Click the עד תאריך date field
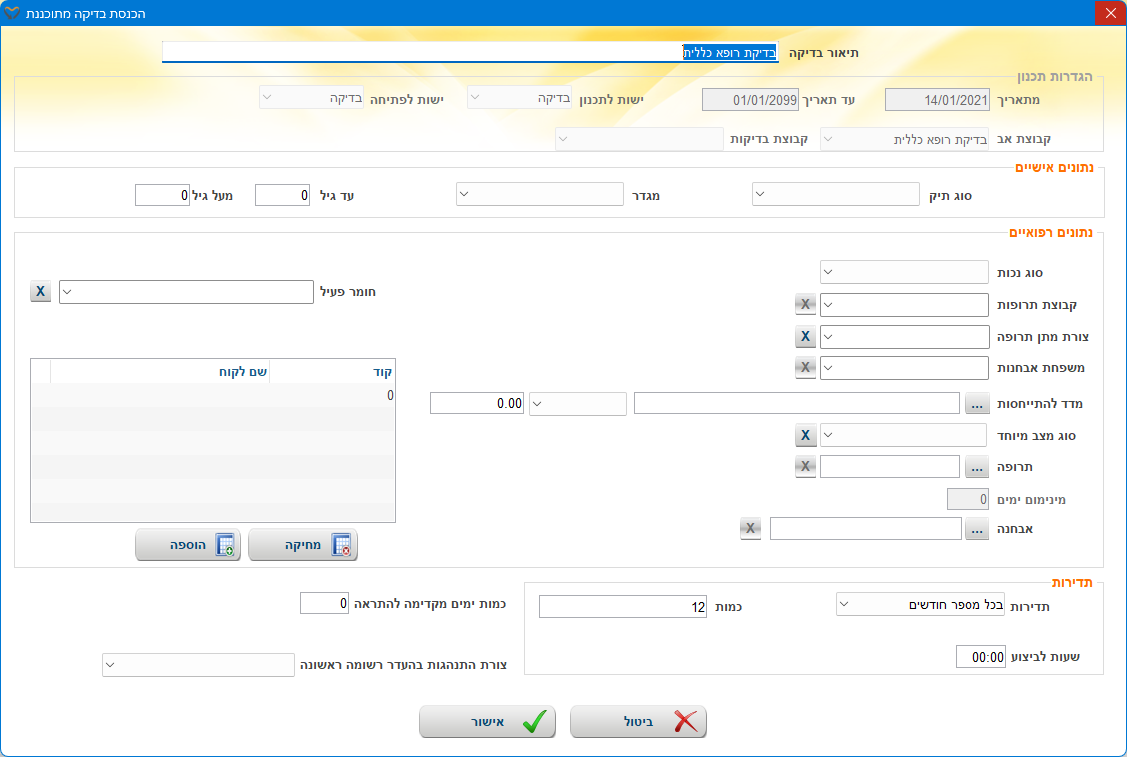 pyautogui.click(x=750, y=100)
